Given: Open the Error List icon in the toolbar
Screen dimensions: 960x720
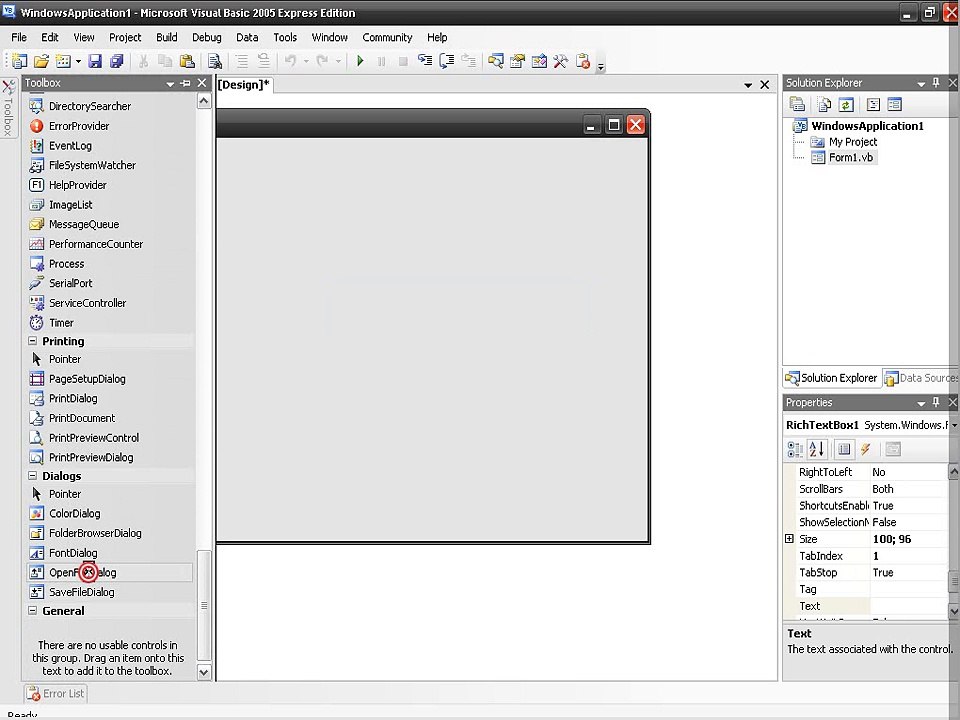Looking at the screenshot, I should 583,61.
